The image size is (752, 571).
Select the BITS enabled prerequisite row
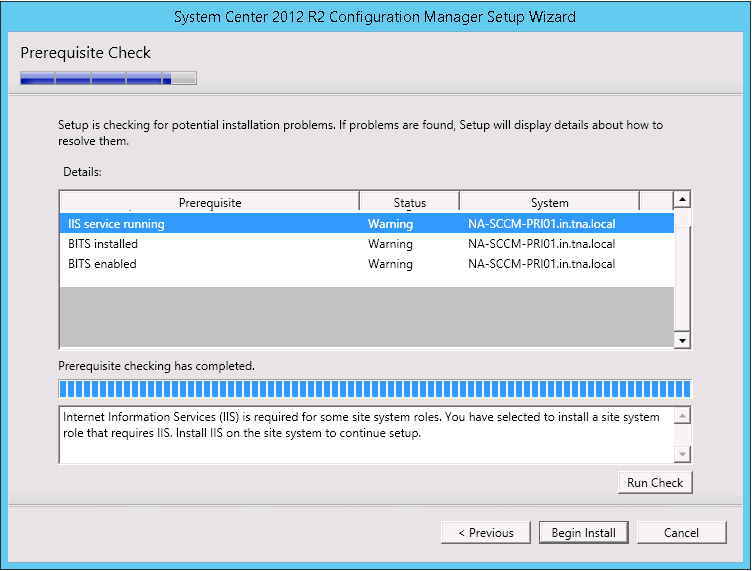367,264
